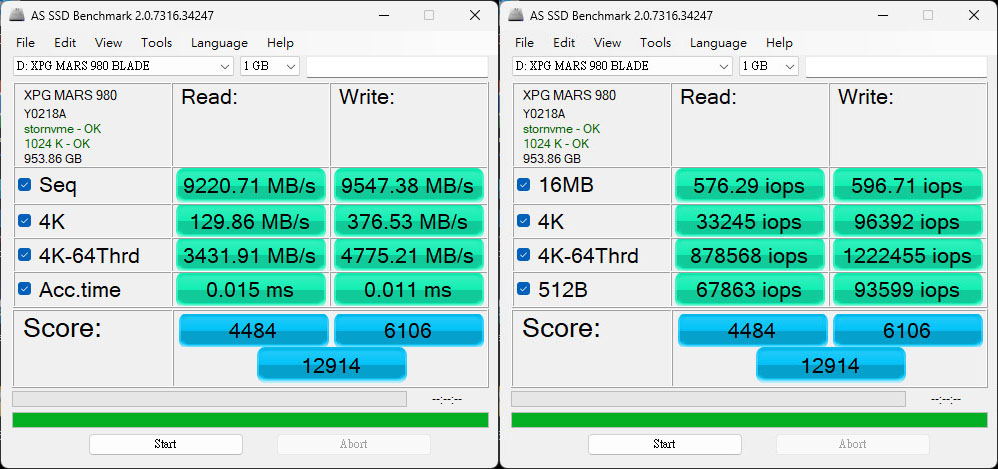
Task: Open 1 GB size dropdown in left window
Action: [x=270, y=66]
